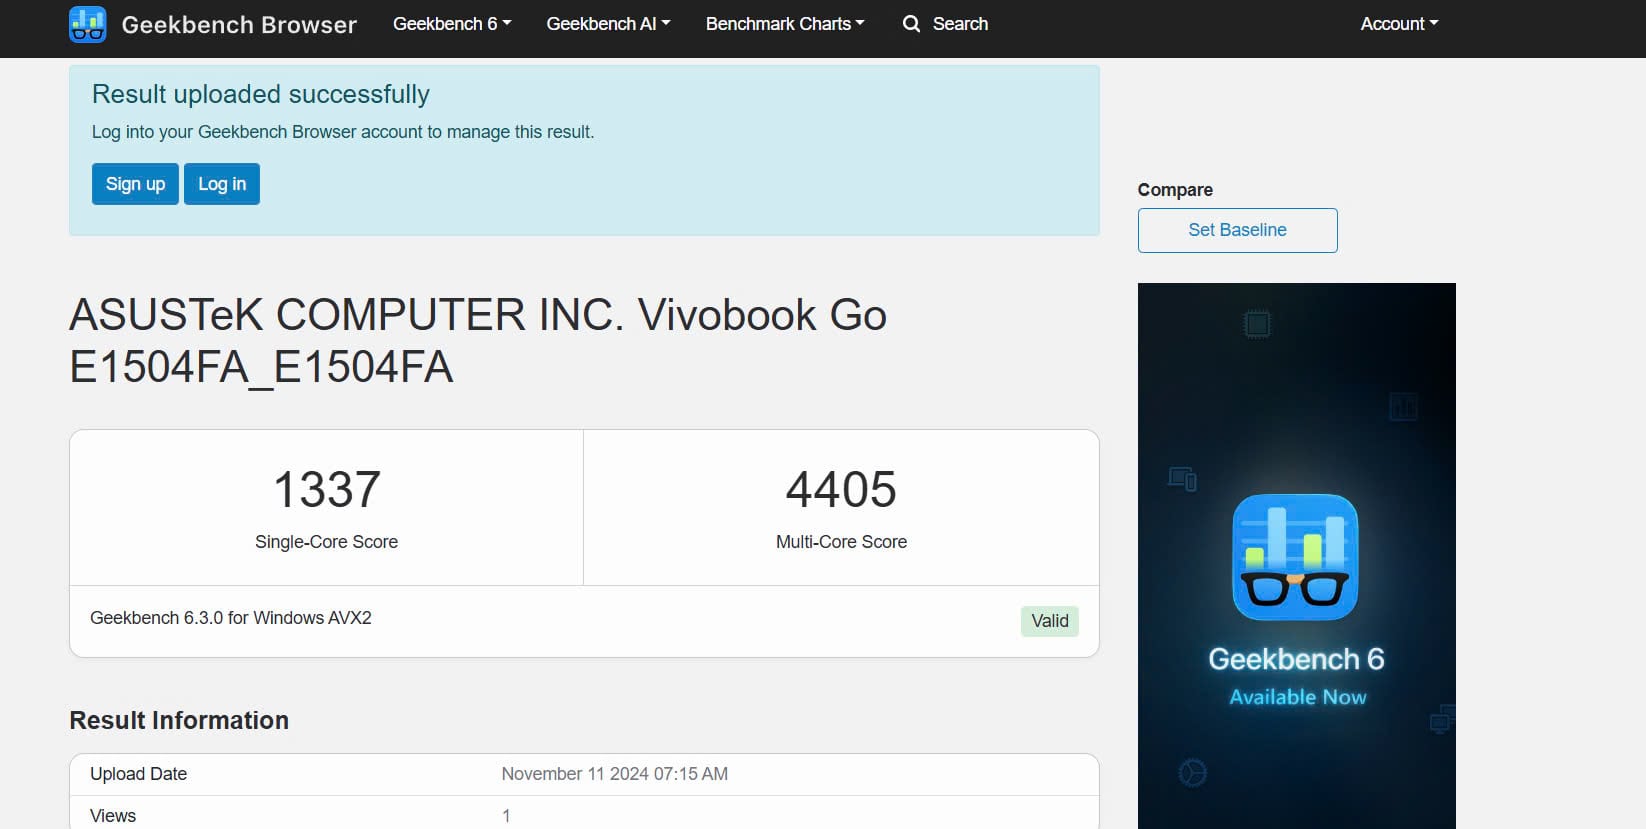Click the Result uploaded successfully heading

pyautogui.click(x=261, y=94)
